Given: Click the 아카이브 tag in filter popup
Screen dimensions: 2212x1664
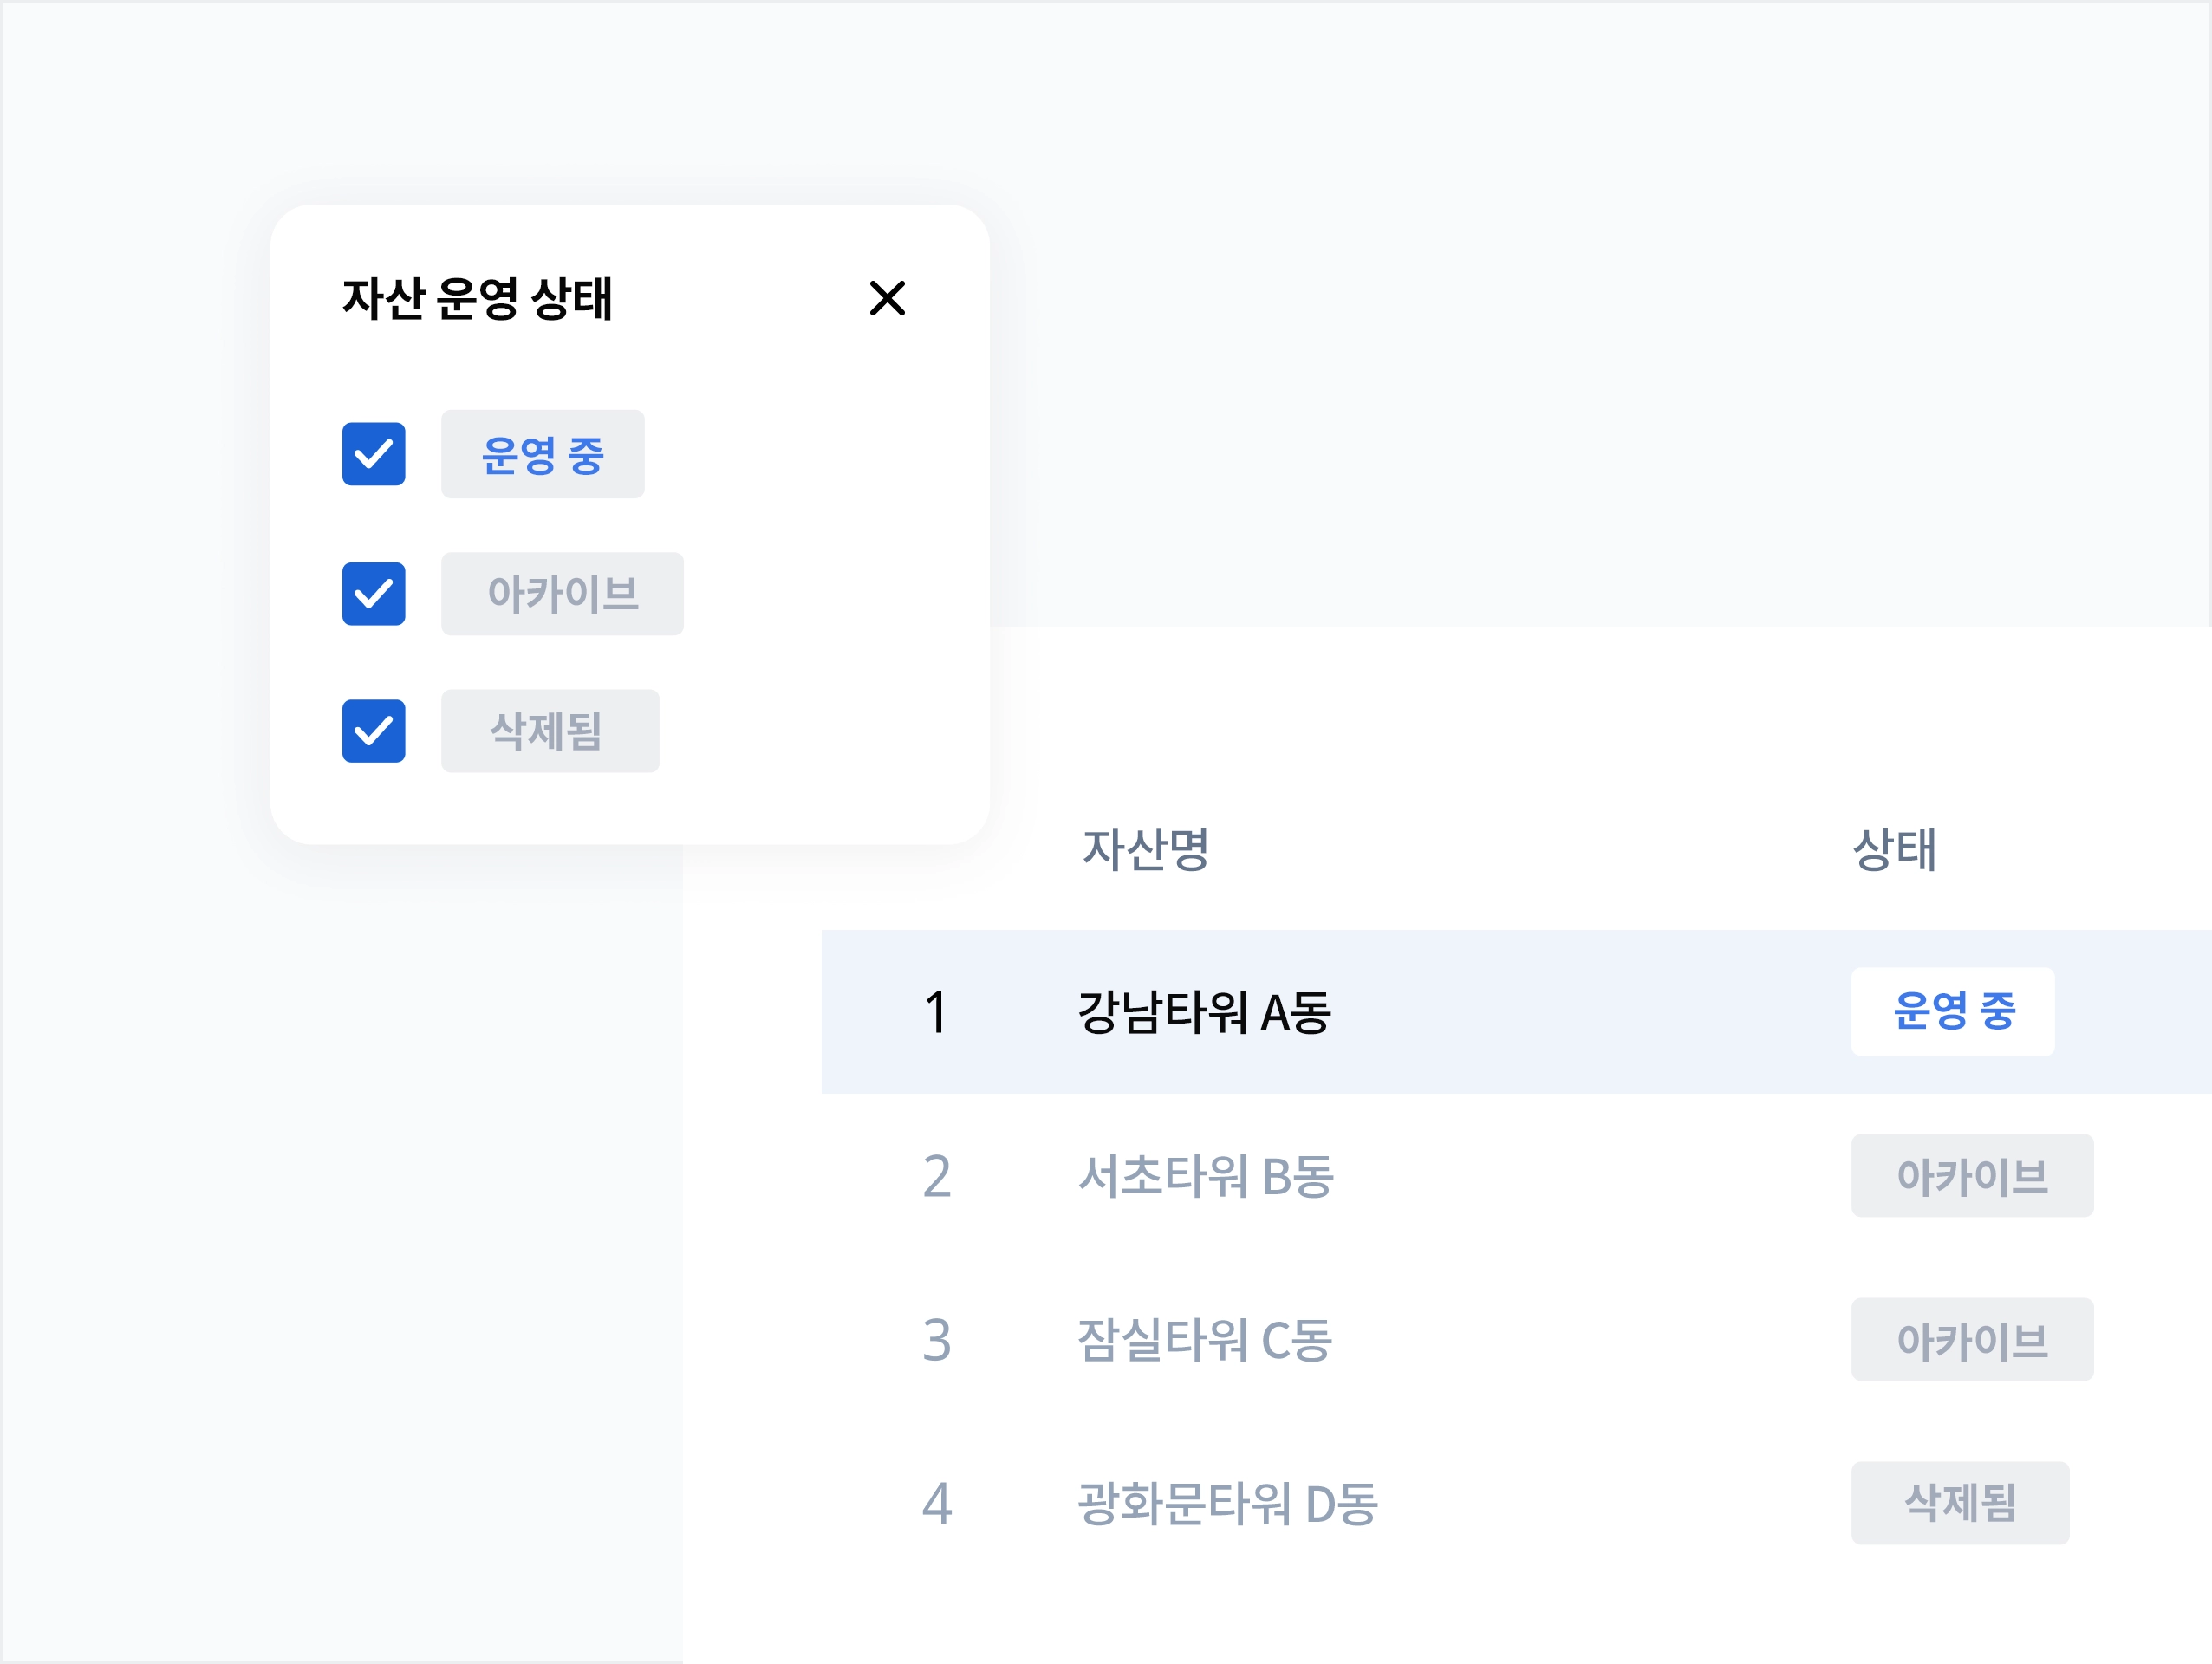Looking at the screenshot, I should [x=562, y=594].
